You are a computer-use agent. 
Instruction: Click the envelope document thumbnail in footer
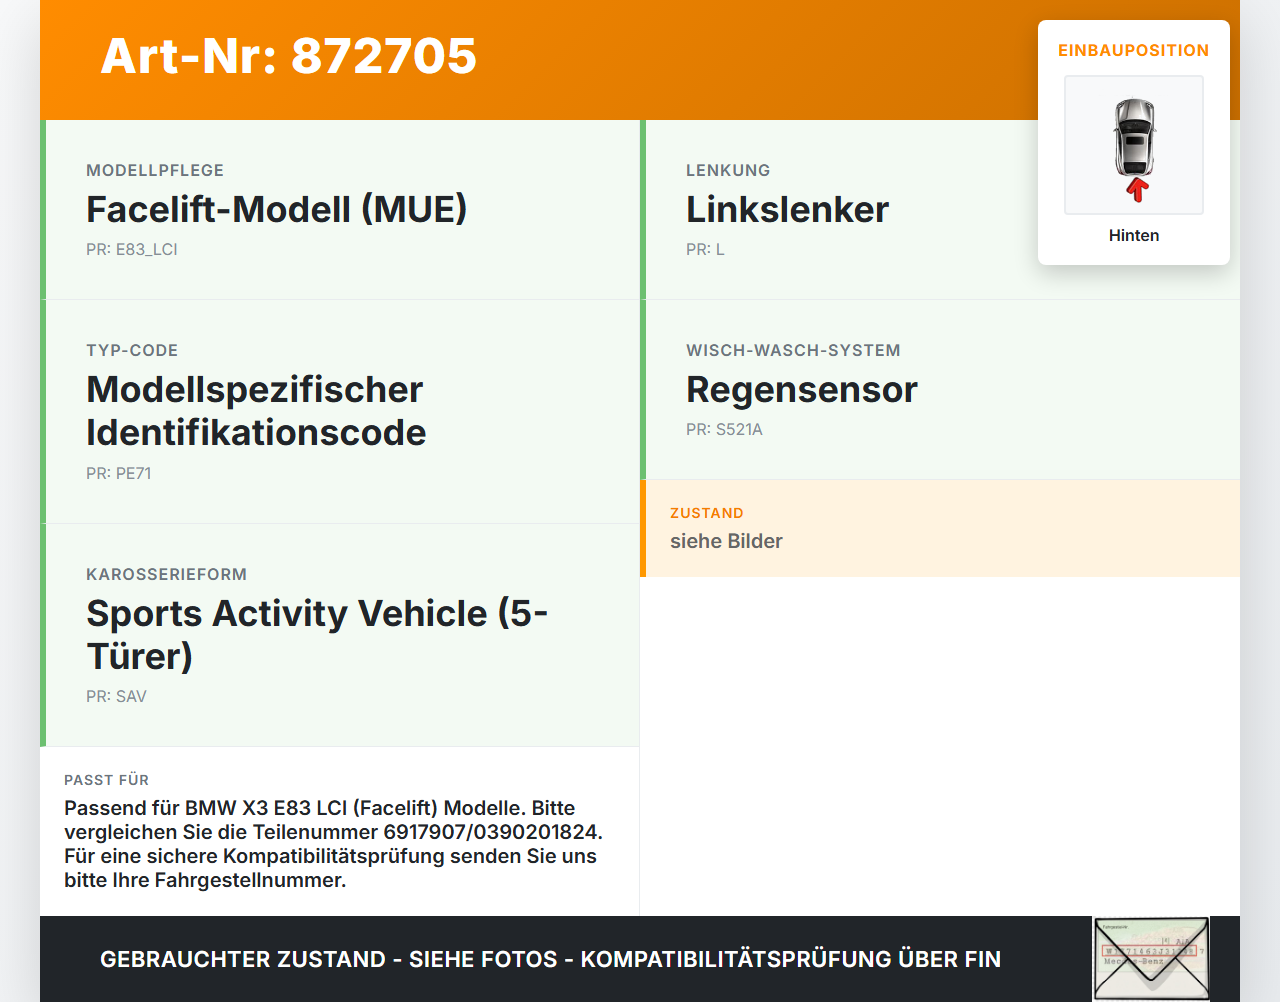coord(1151,959)
